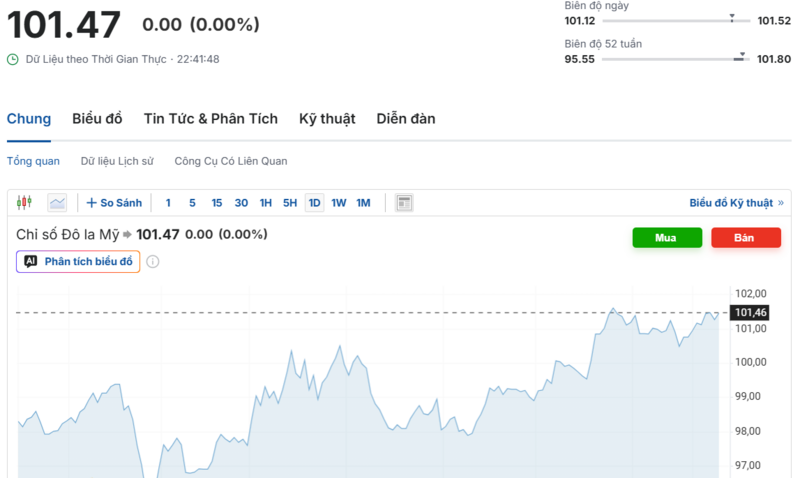The width and height of the screenshot is (800, 478).
Task: Choose the 1H chart interval
Action: pyautogui.click(x=266, y=203)
